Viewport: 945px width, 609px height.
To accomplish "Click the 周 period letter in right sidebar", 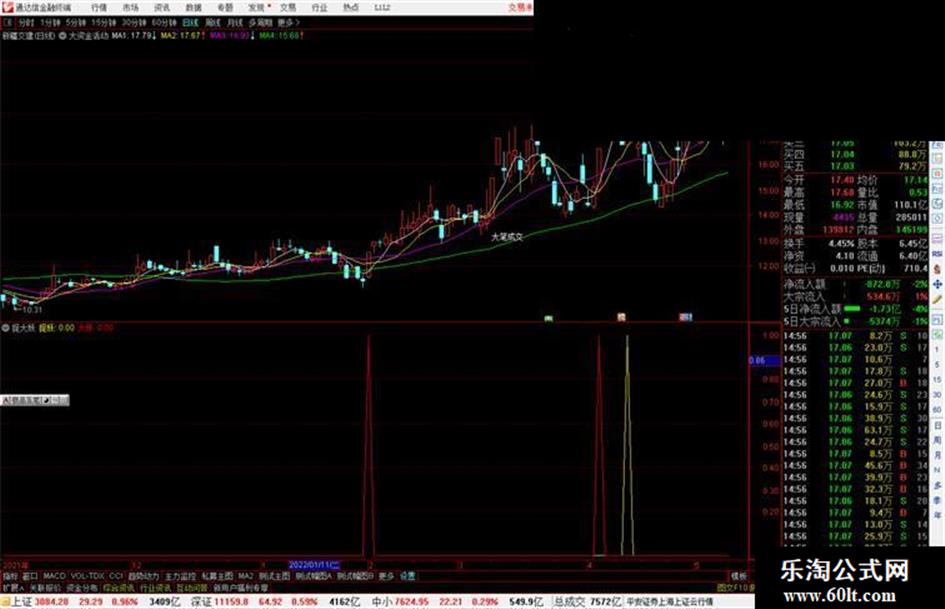I will [937, 441].
